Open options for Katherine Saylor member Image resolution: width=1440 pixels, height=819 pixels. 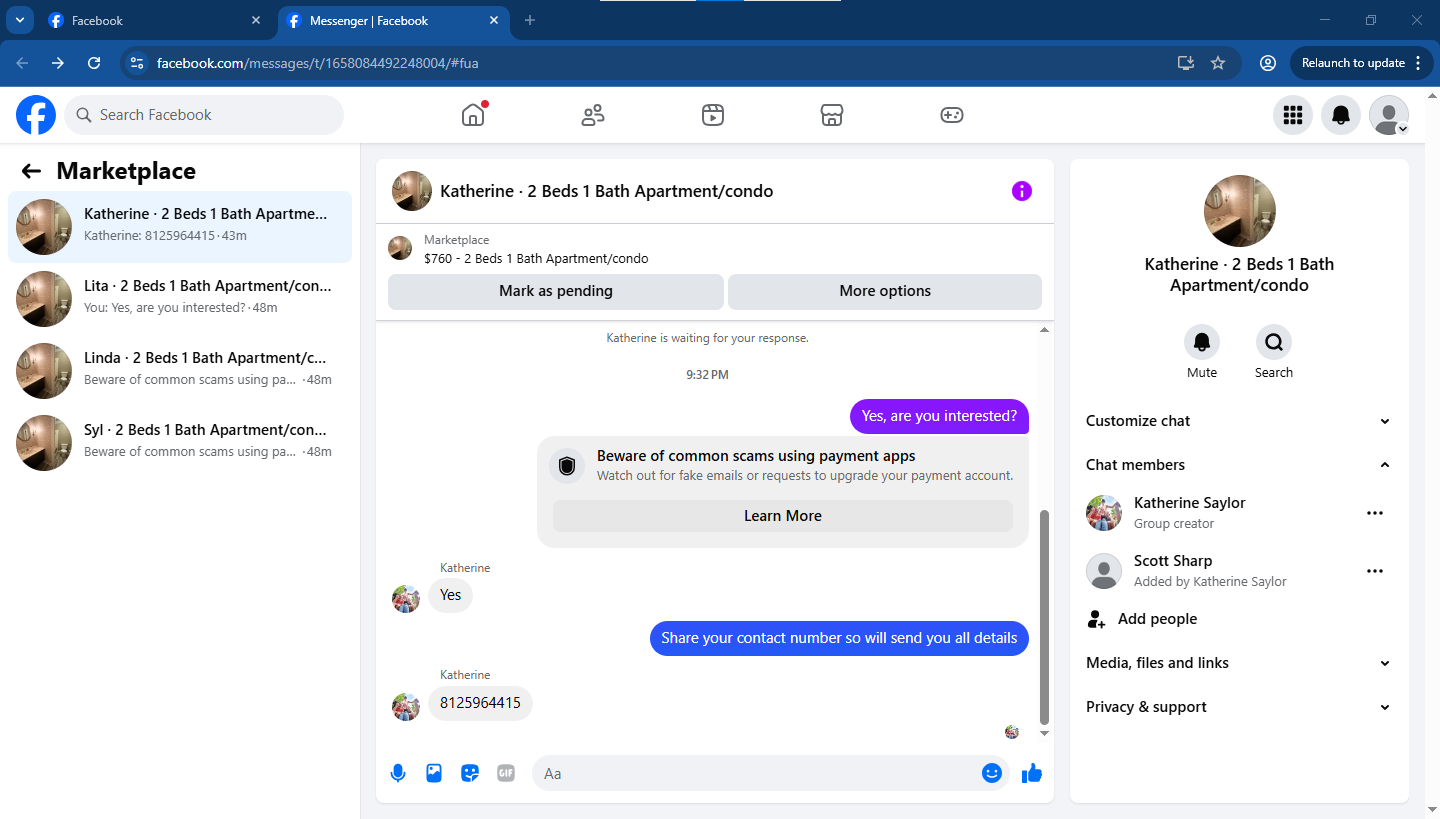tap(1375, 513)
